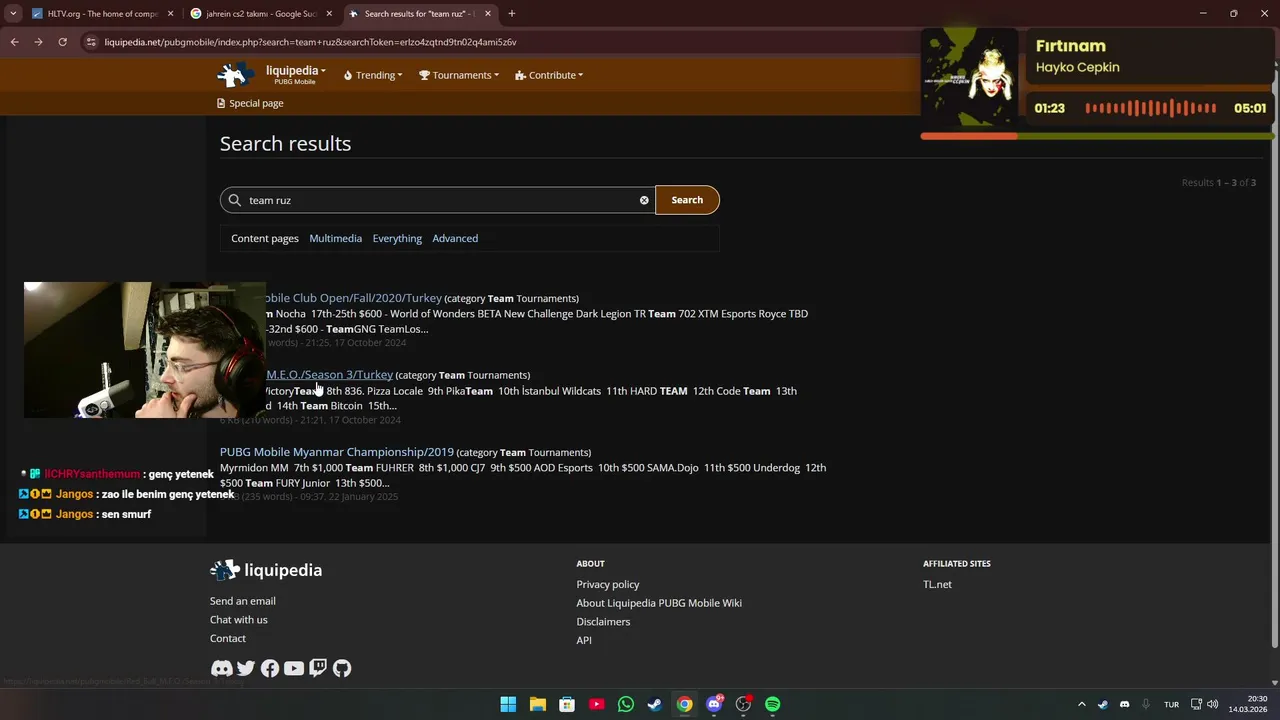Close the jahrein cs2 takımı Google tab

point(329,14)
